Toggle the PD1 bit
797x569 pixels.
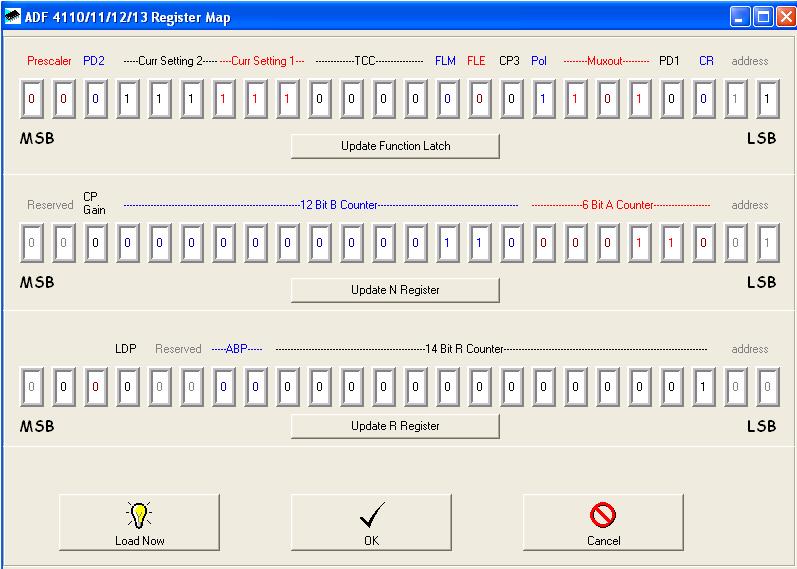tap(671, 99)
